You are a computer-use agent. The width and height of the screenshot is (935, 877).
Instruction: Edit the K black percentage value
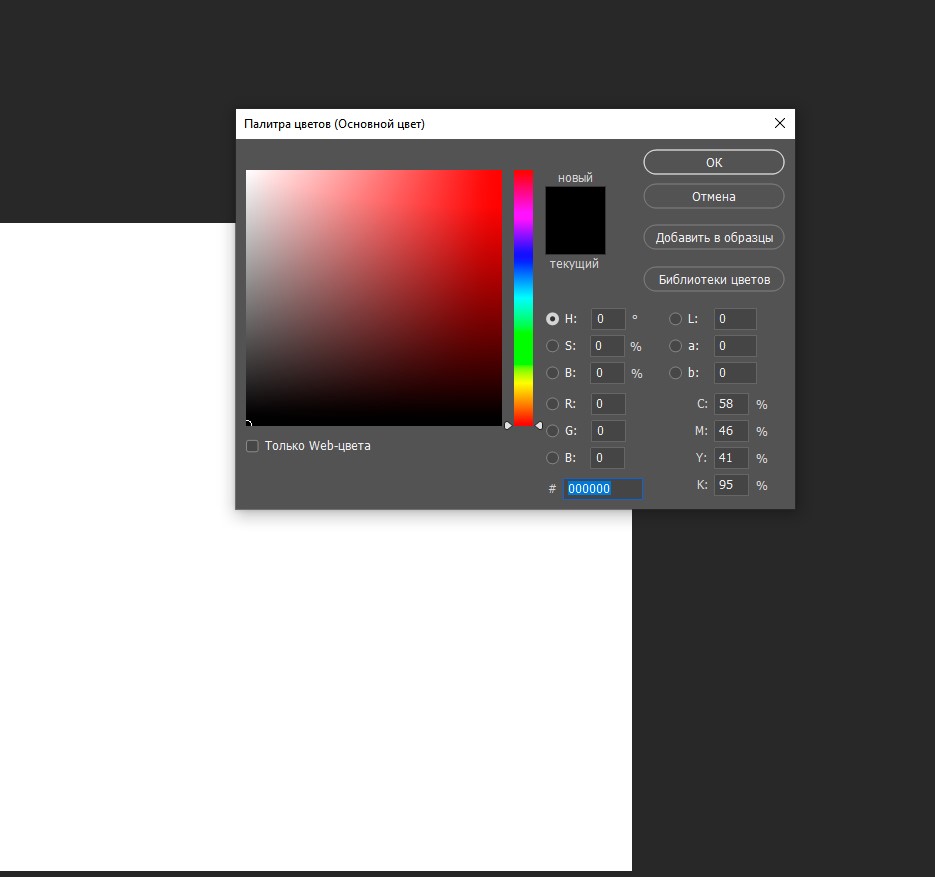coord(730,484)
